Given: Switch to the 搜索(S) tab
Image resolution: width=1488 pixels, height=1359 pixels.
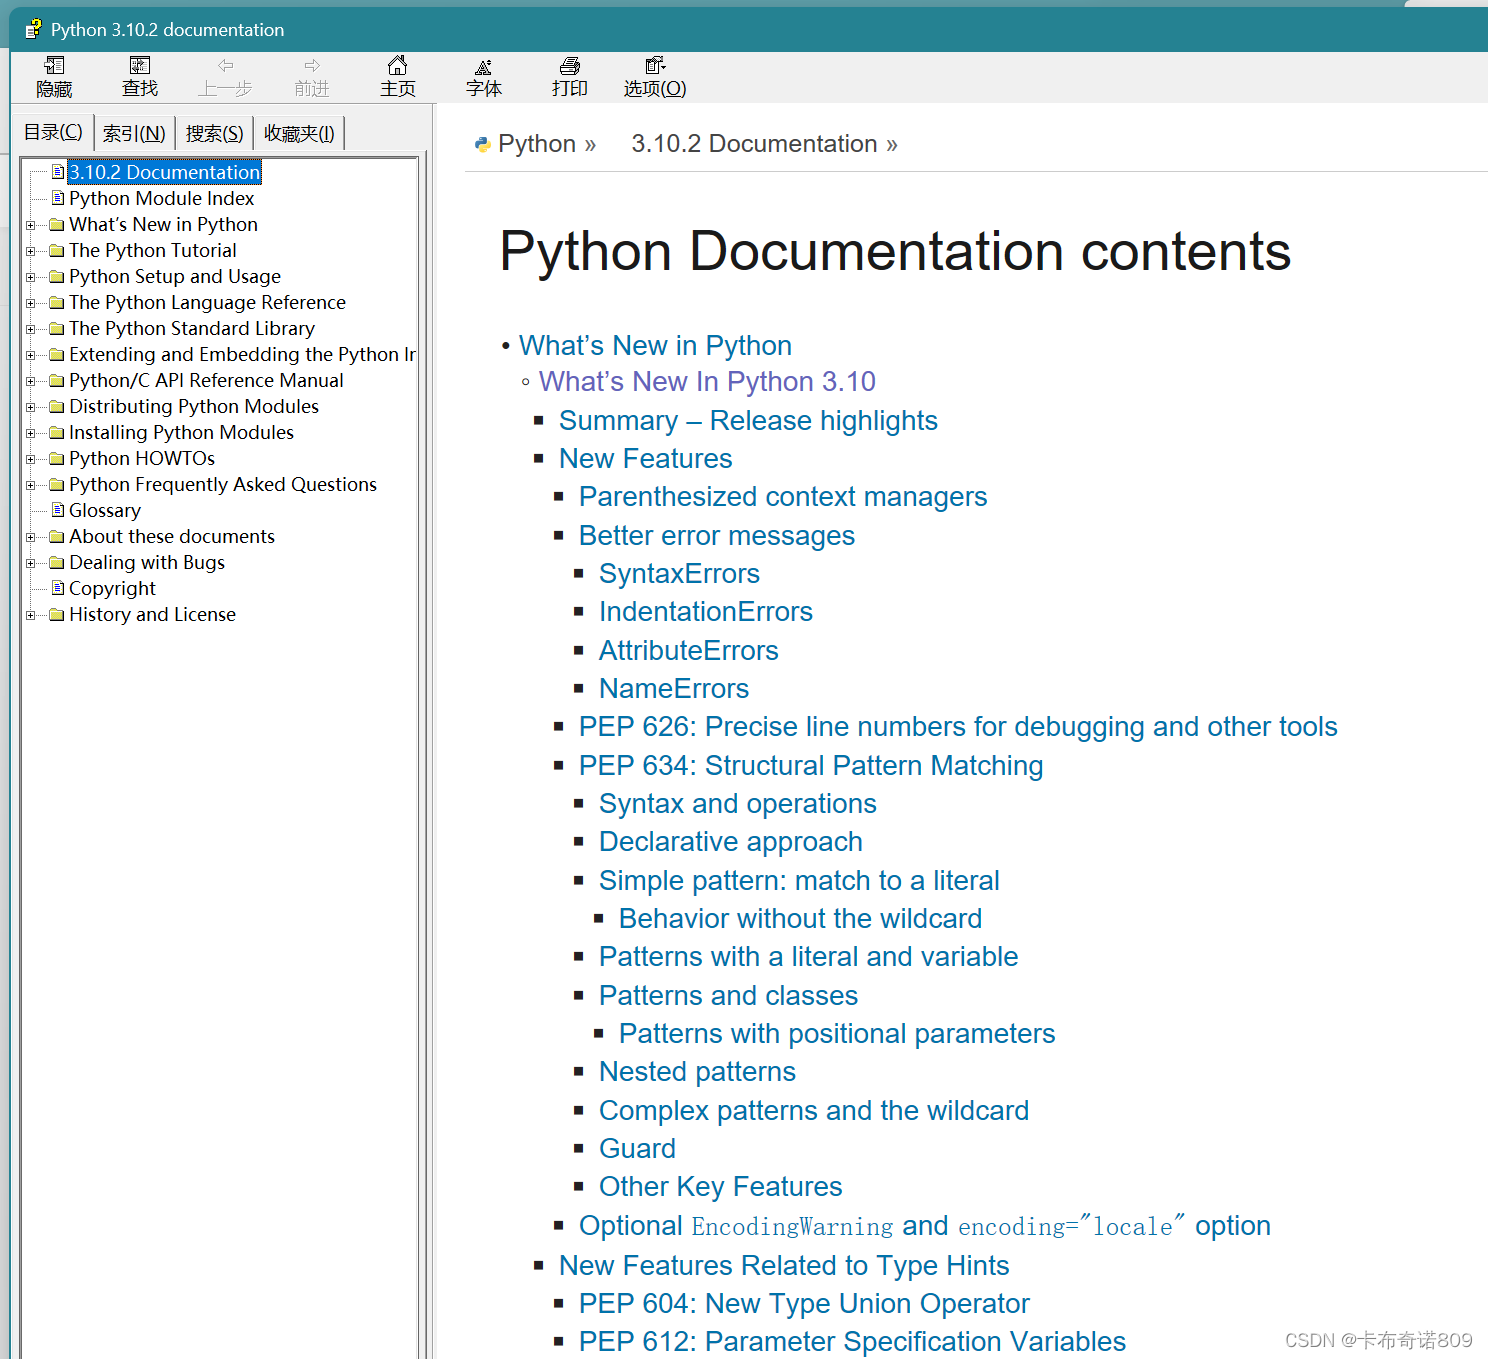Looking at the screenshot, I should pos(213,132).
